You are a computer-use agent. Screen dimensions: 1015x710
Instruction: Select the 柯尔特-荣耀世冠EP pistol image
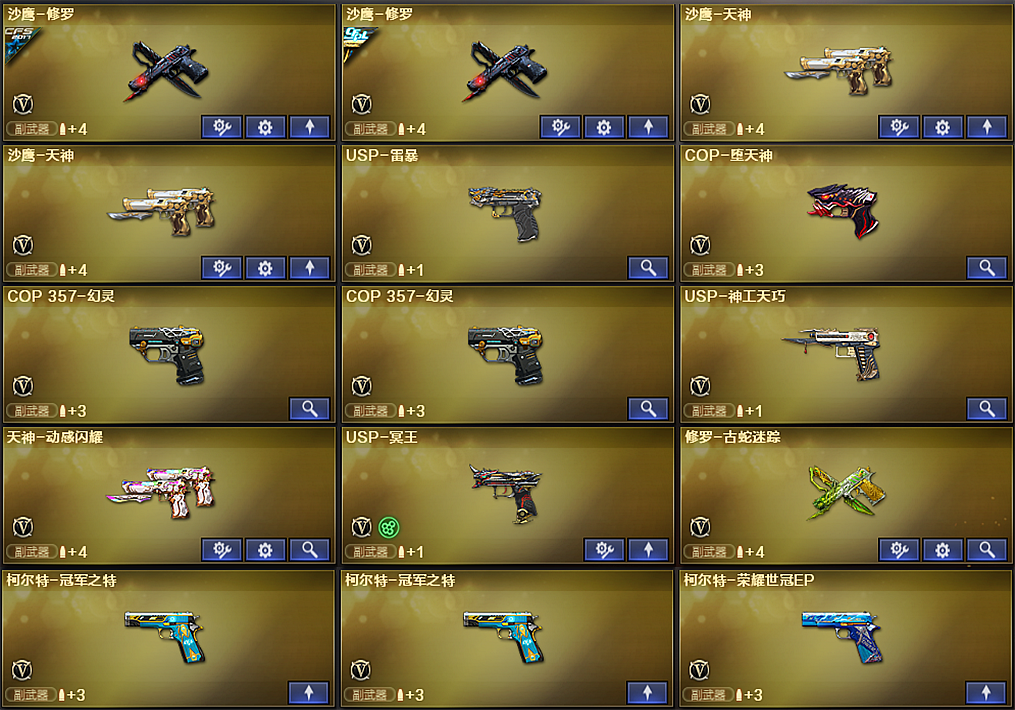click(842, 636)
